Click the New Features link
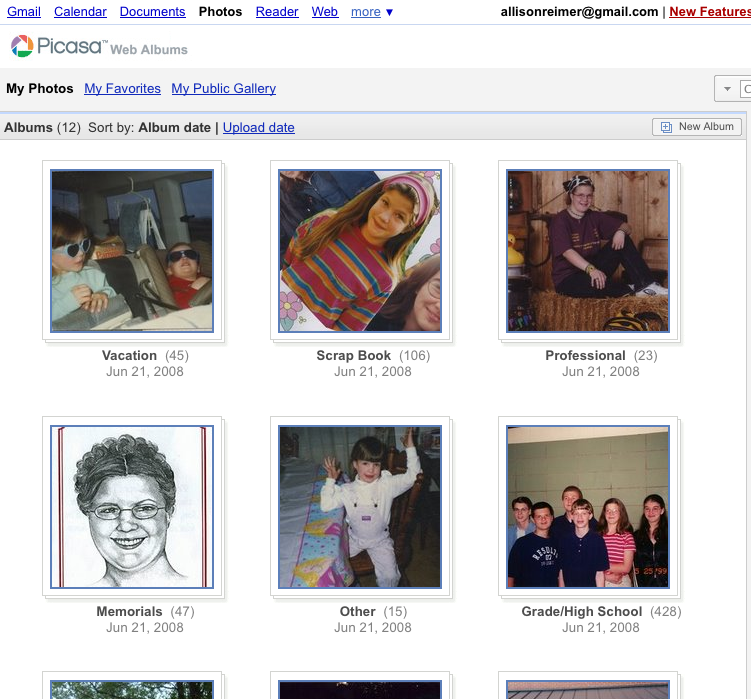The image size is (751, 699). pos(710,11)
